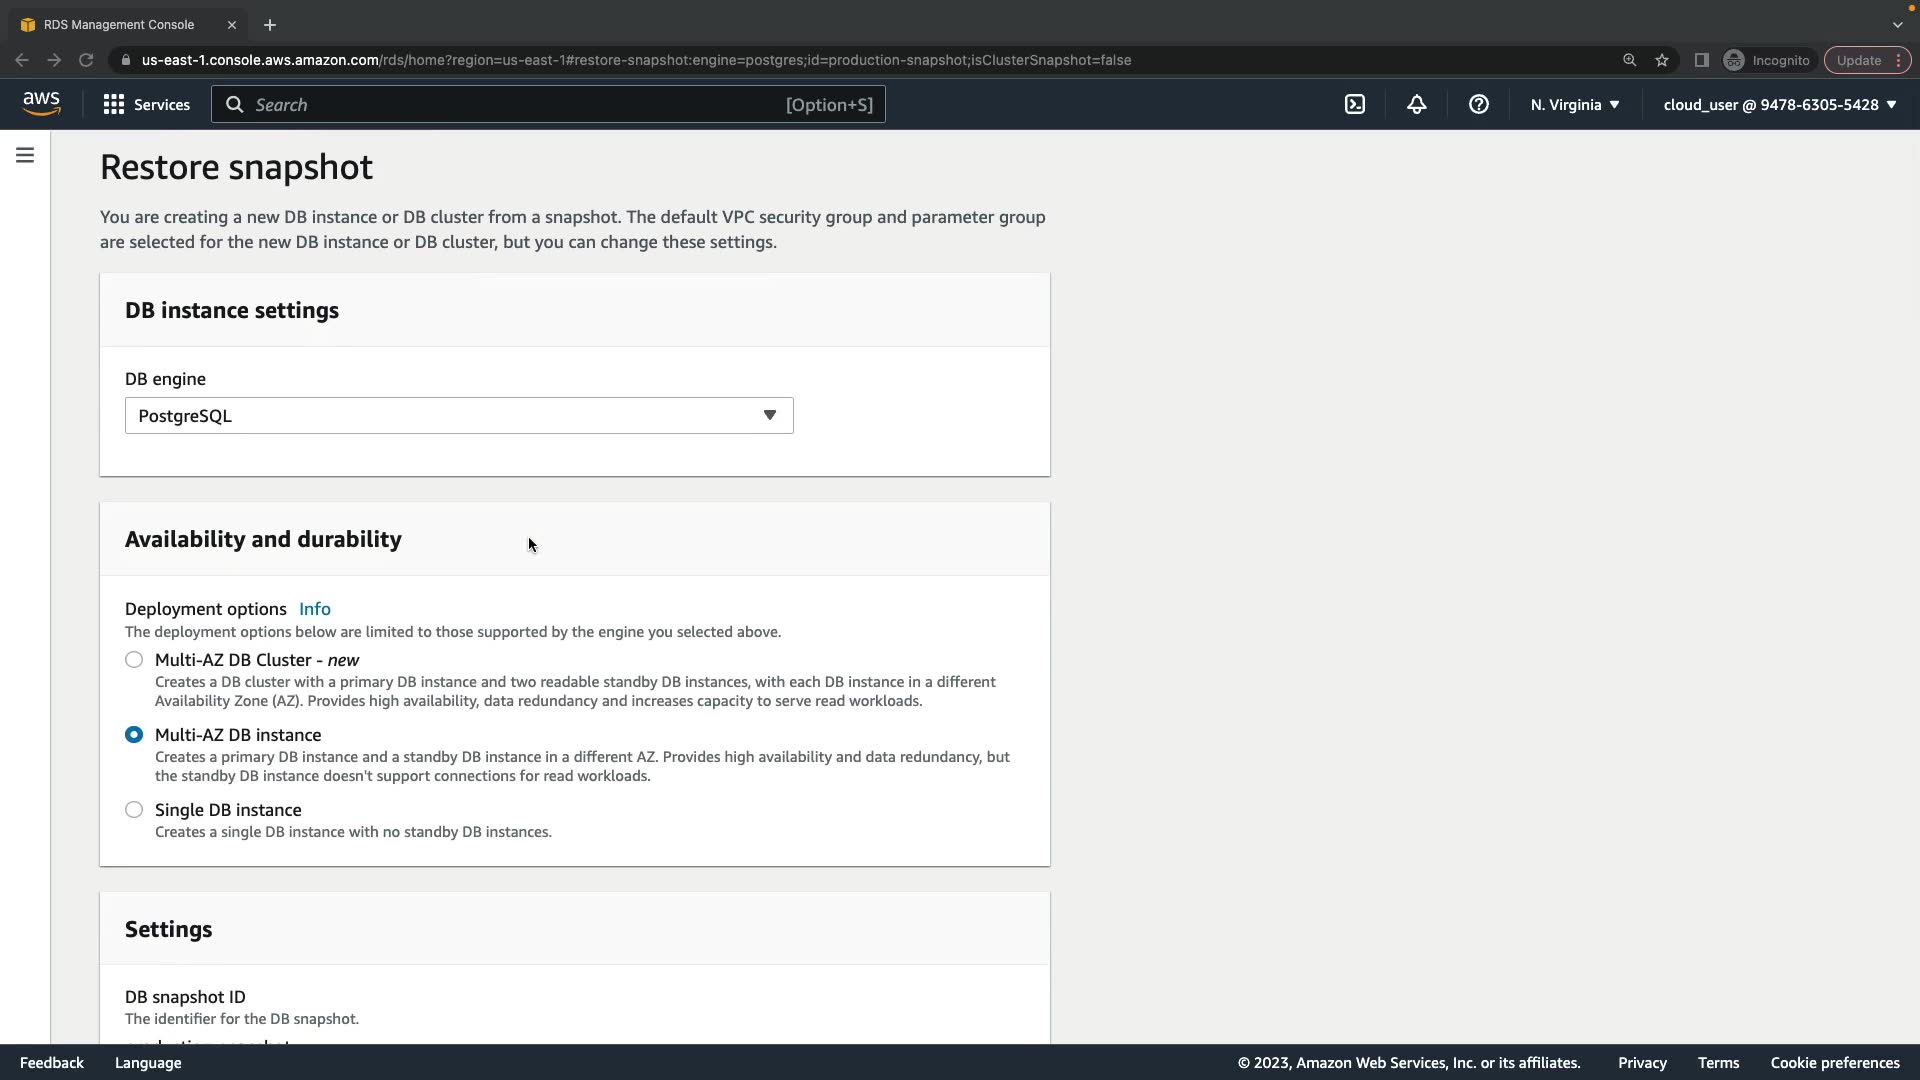Image resolution: width=1920 pixels, height=1080 pixels.
Task: Open the Services grid menu
Action: tap(146, 104)
